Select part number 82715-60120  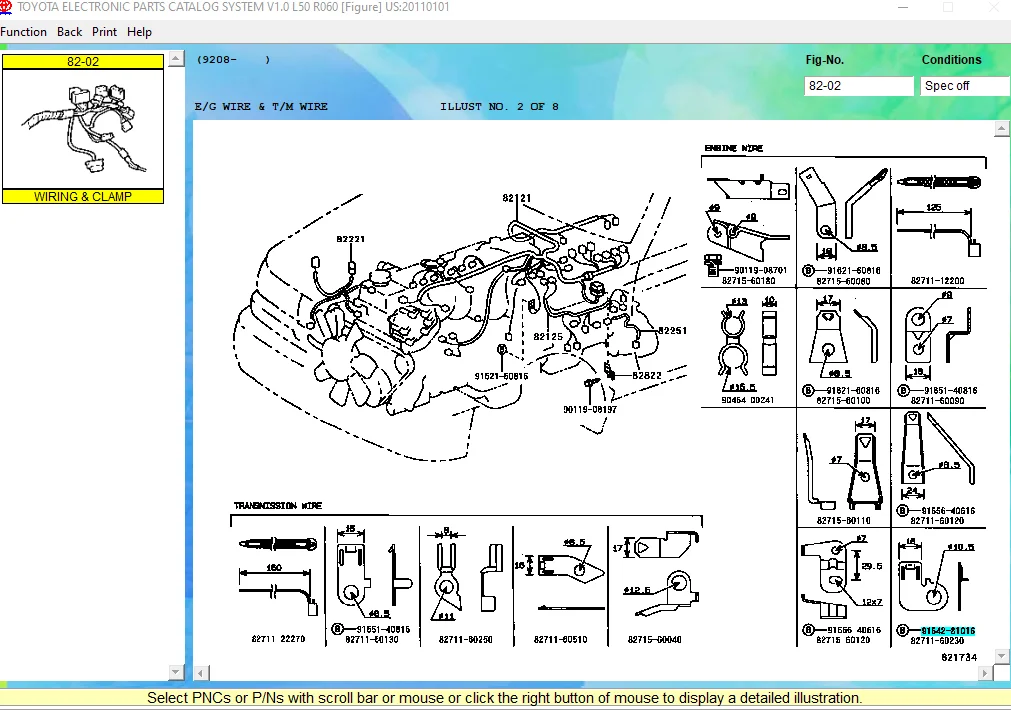coord(843,640)
